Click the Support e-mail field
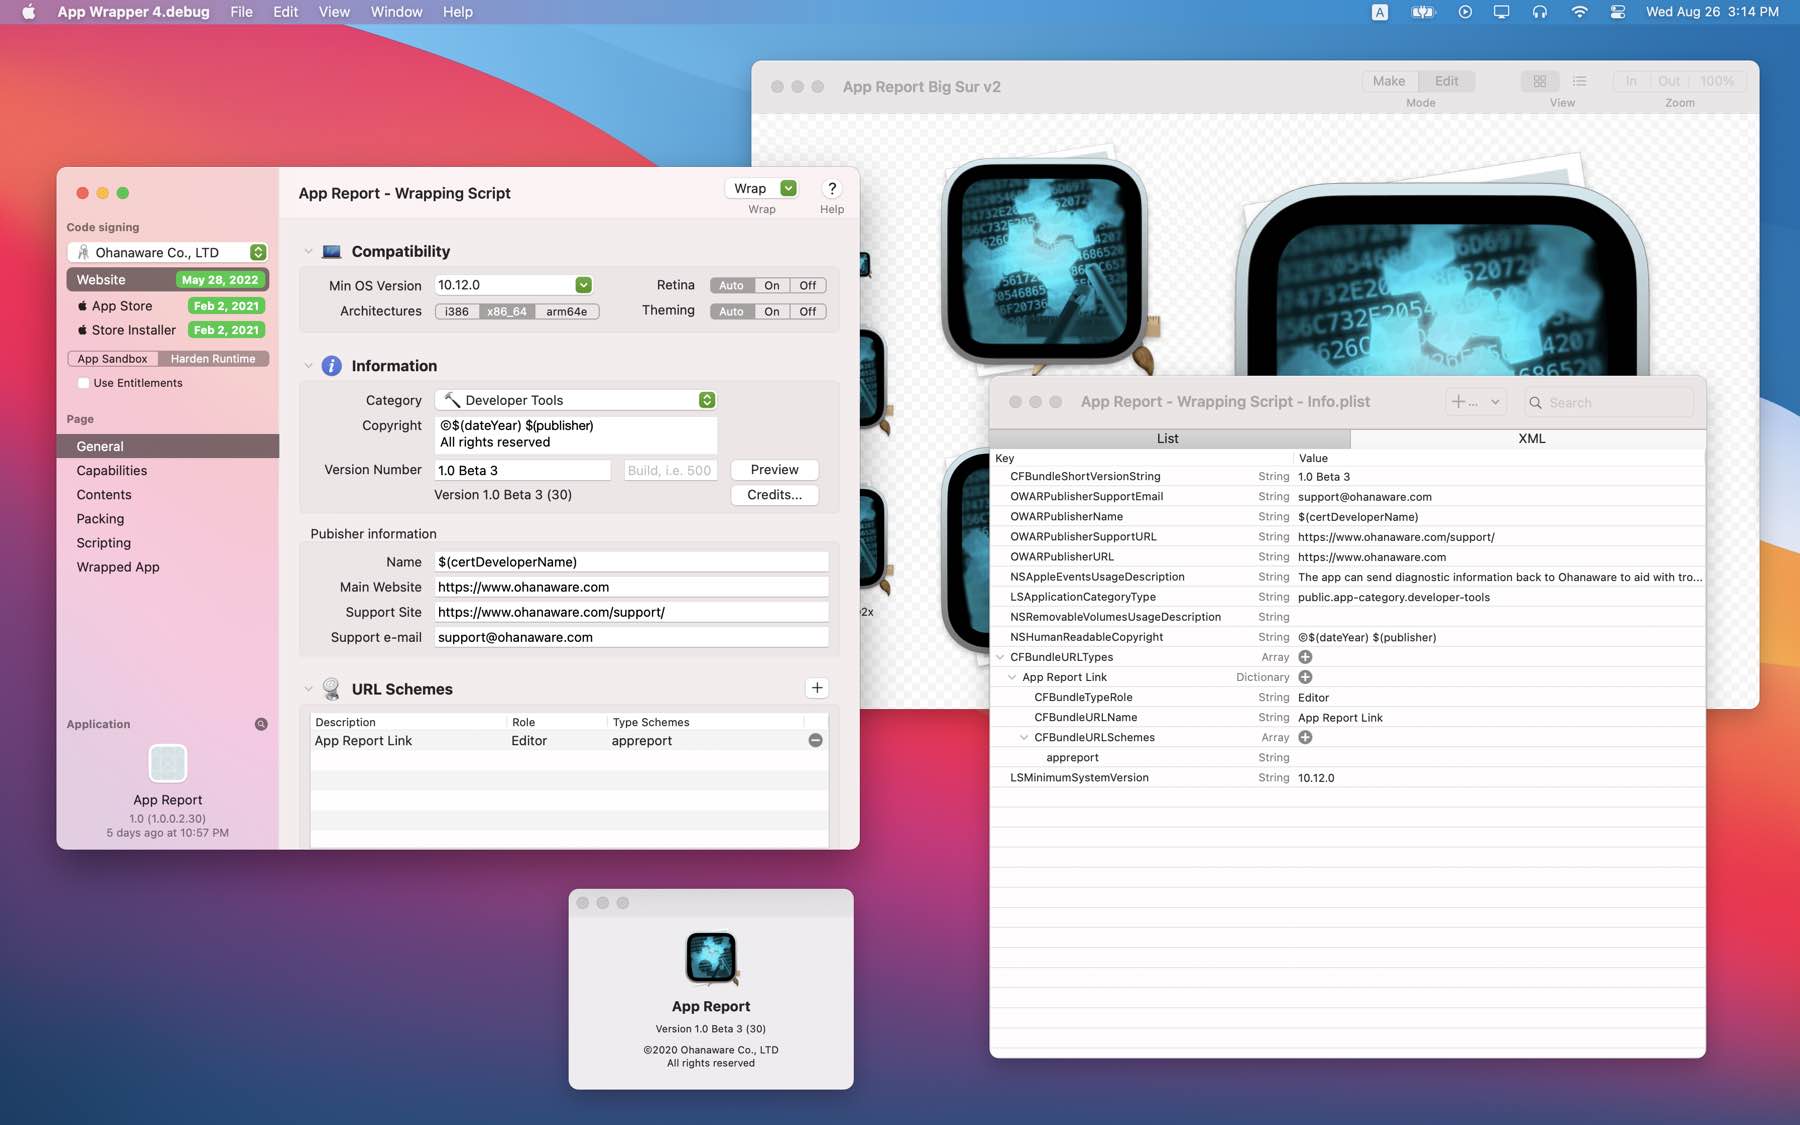Image resolution: width=1800 pixels, height=1125 pixels. 631,637
